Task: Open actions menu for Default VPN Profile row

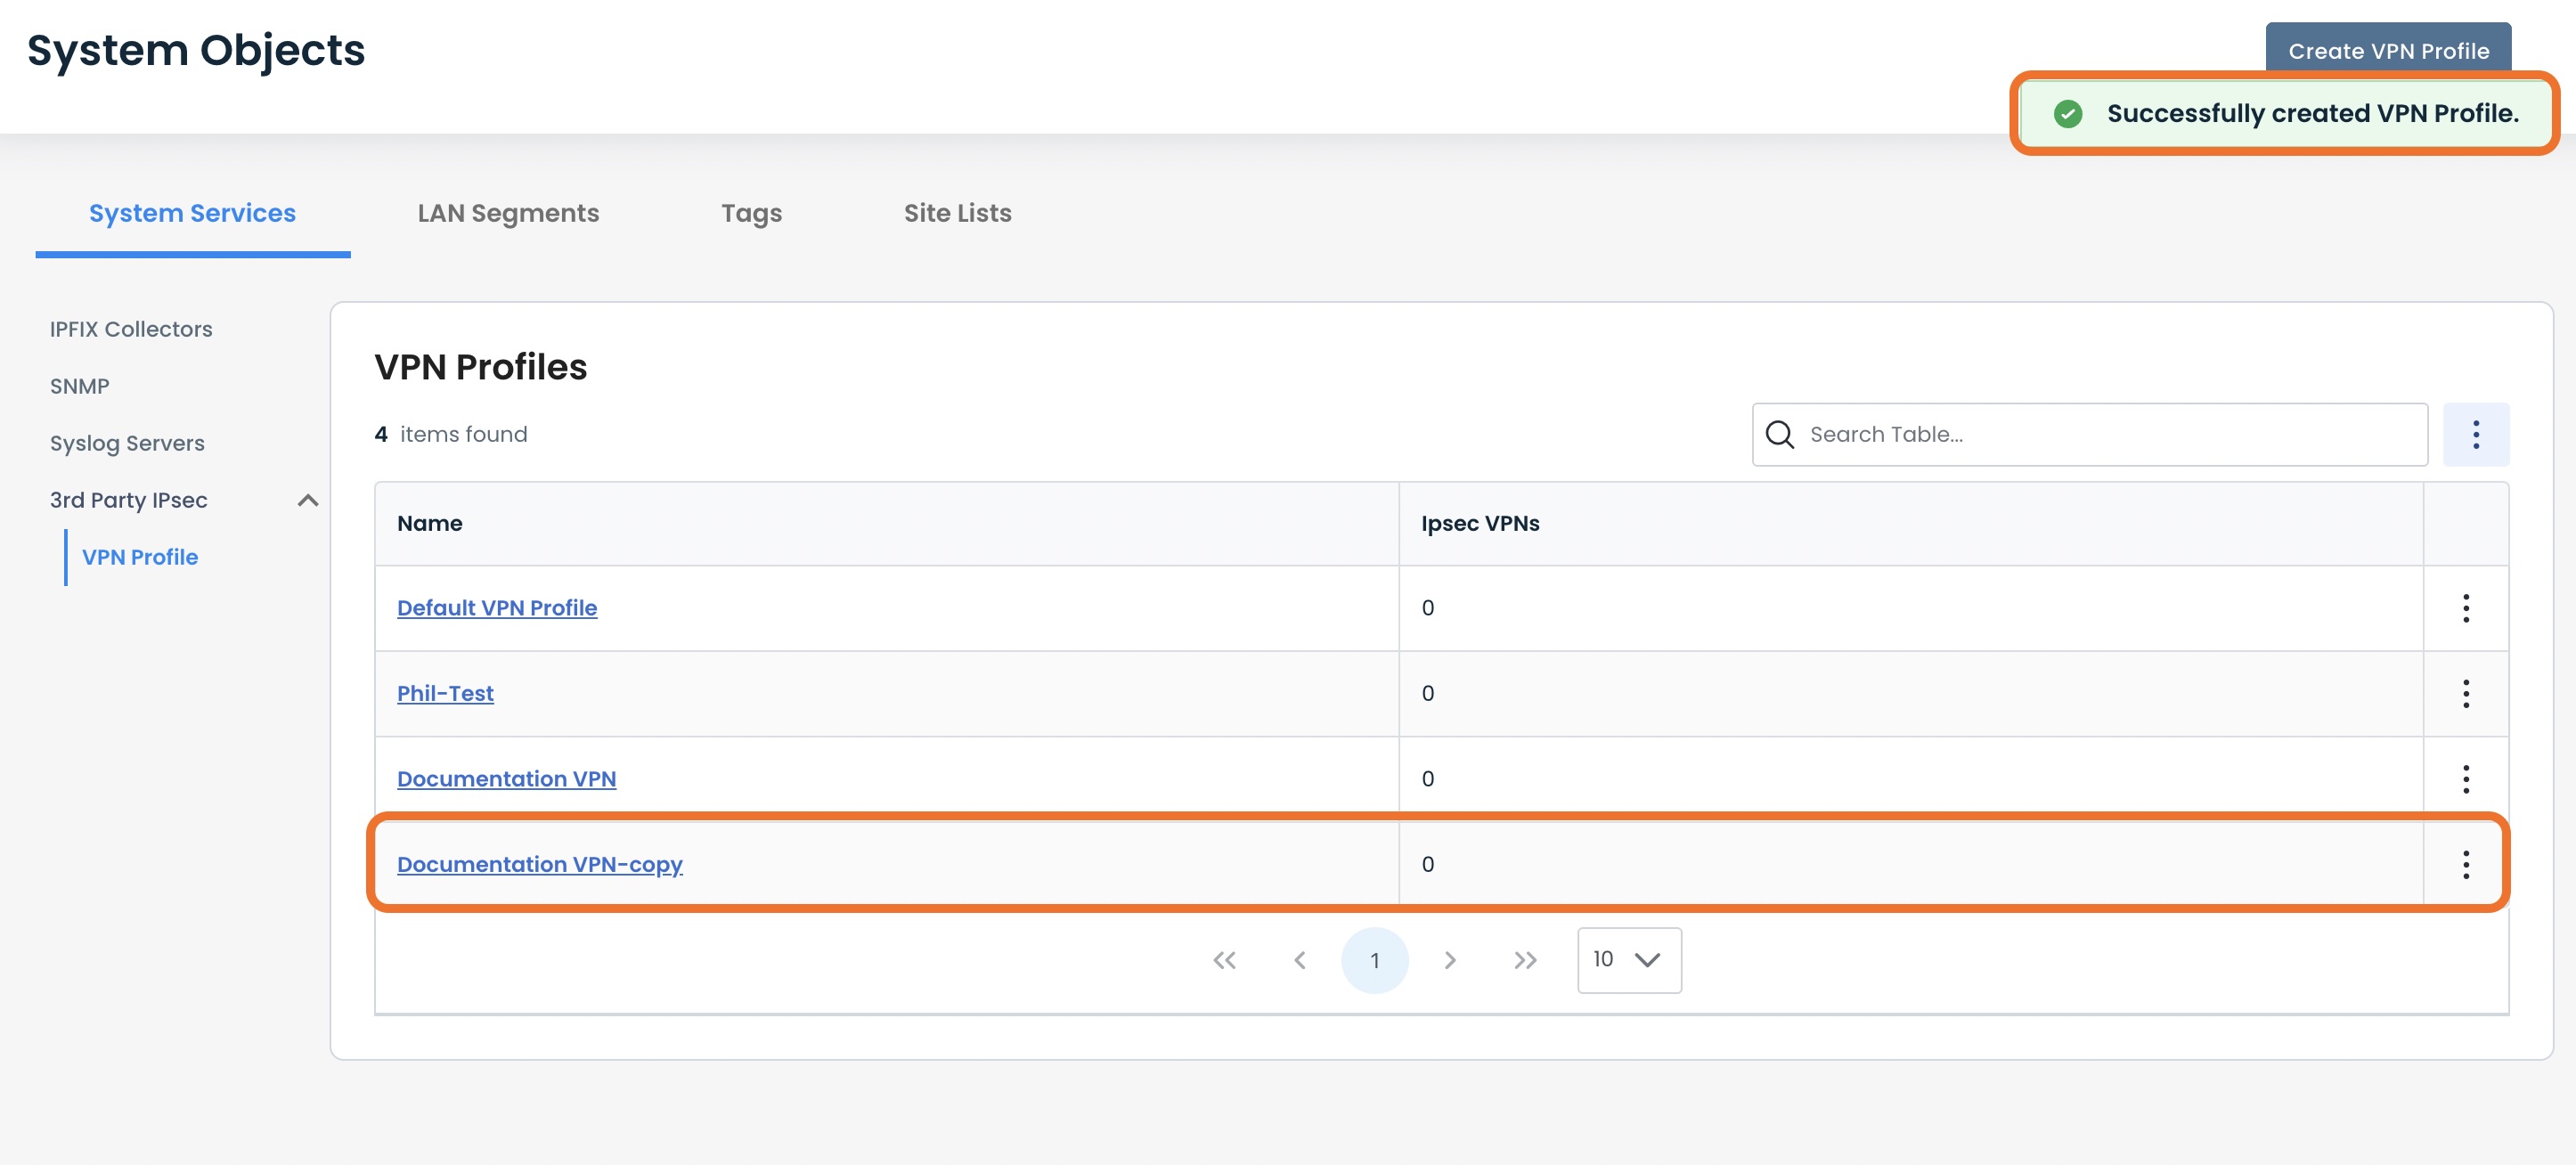Action: click(x=2465, y=608)
